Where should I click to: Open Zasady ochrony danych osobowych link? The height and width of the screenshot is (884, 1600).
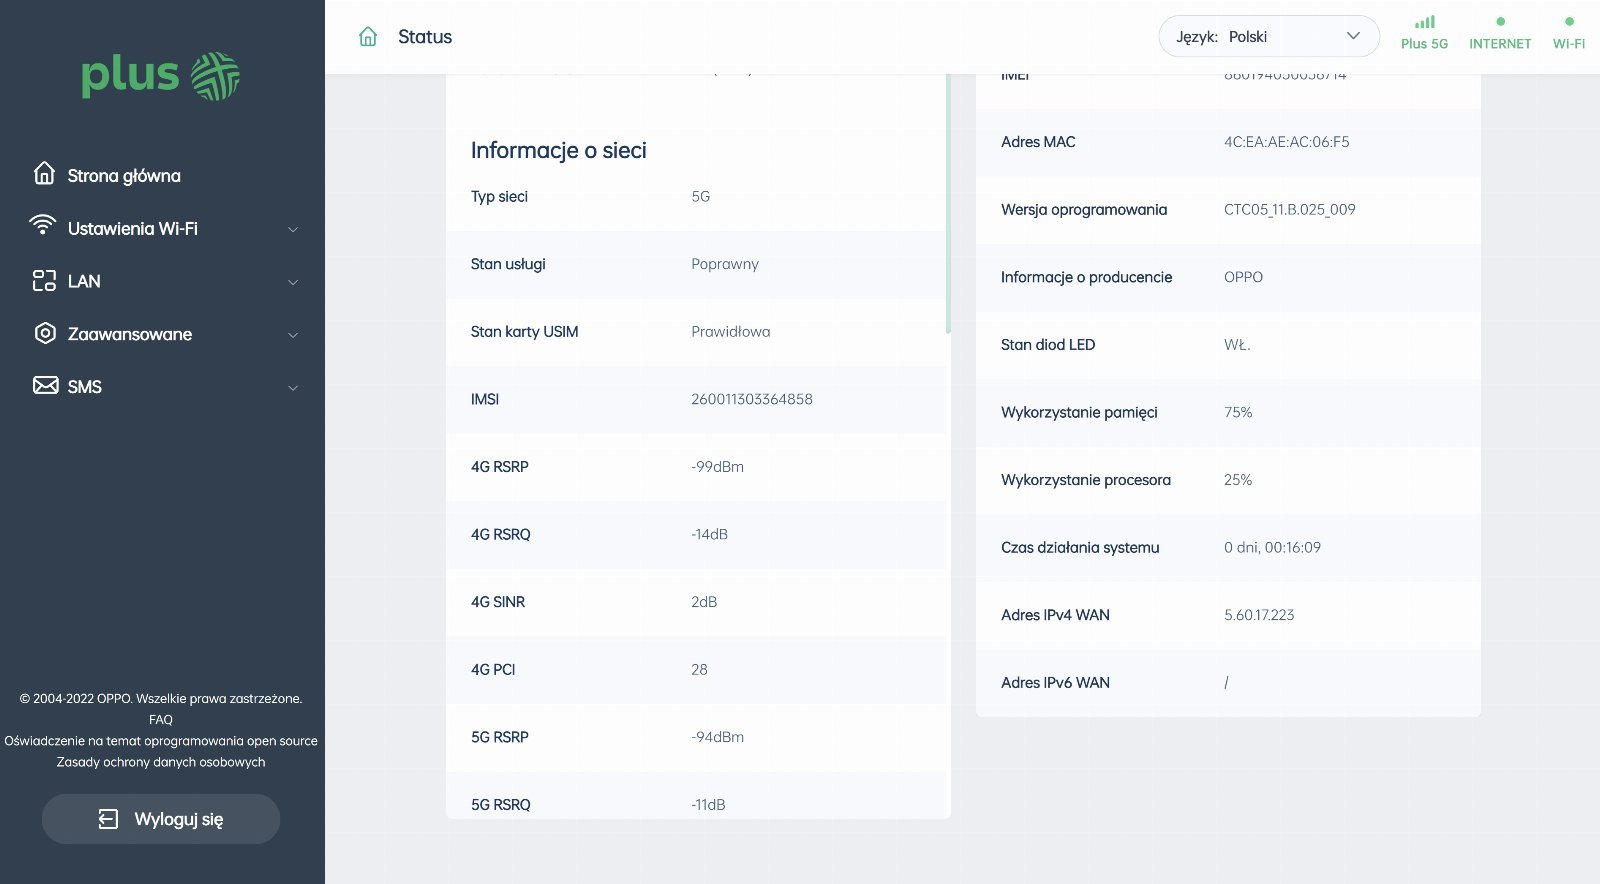coord(161,762)
